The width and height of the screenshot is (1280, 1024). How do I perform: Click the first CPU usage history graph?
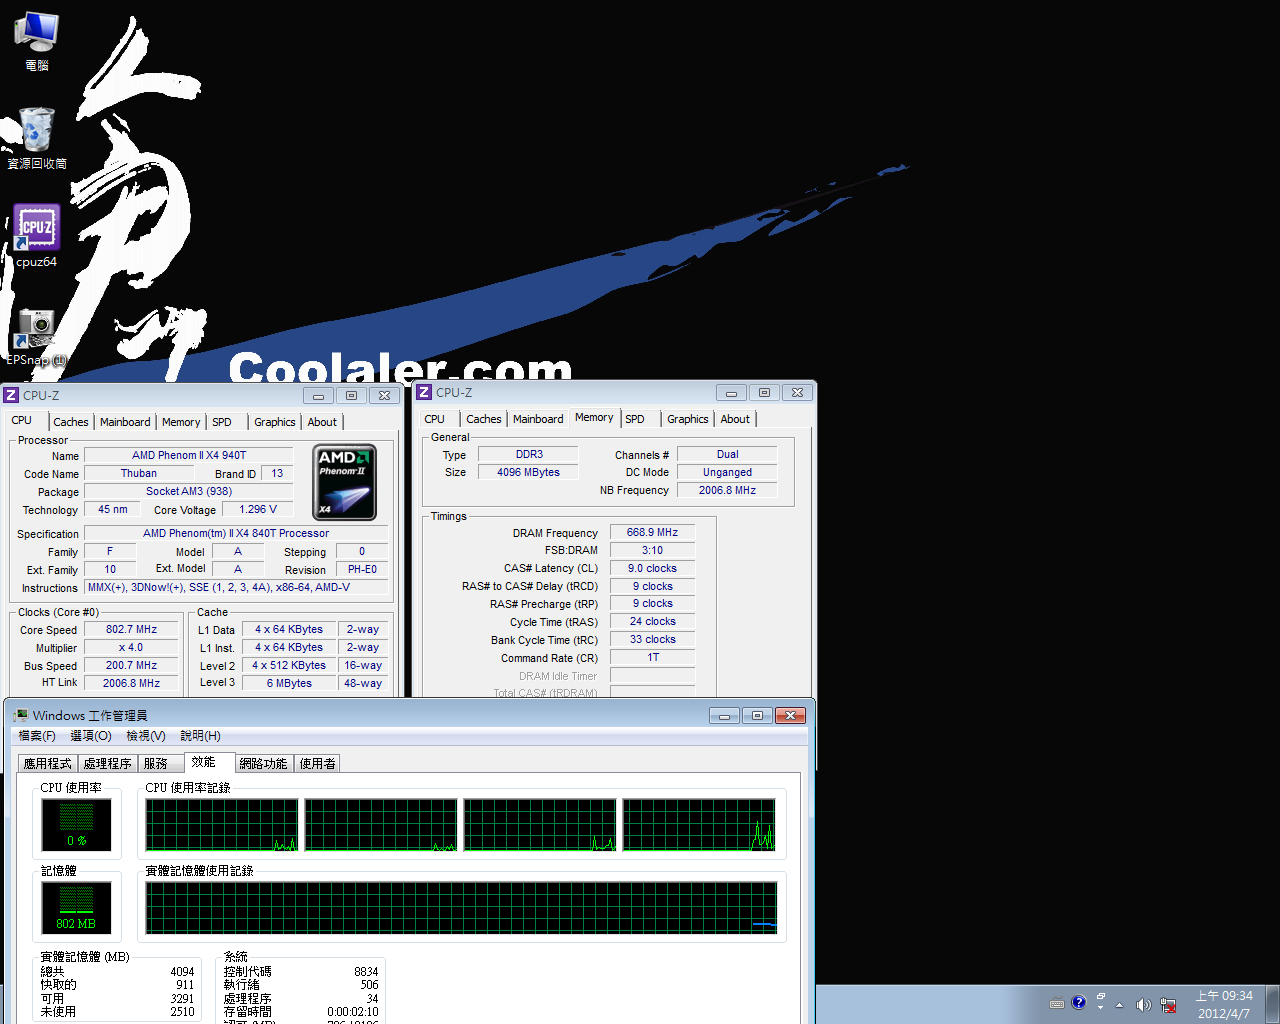coord(222,825)
